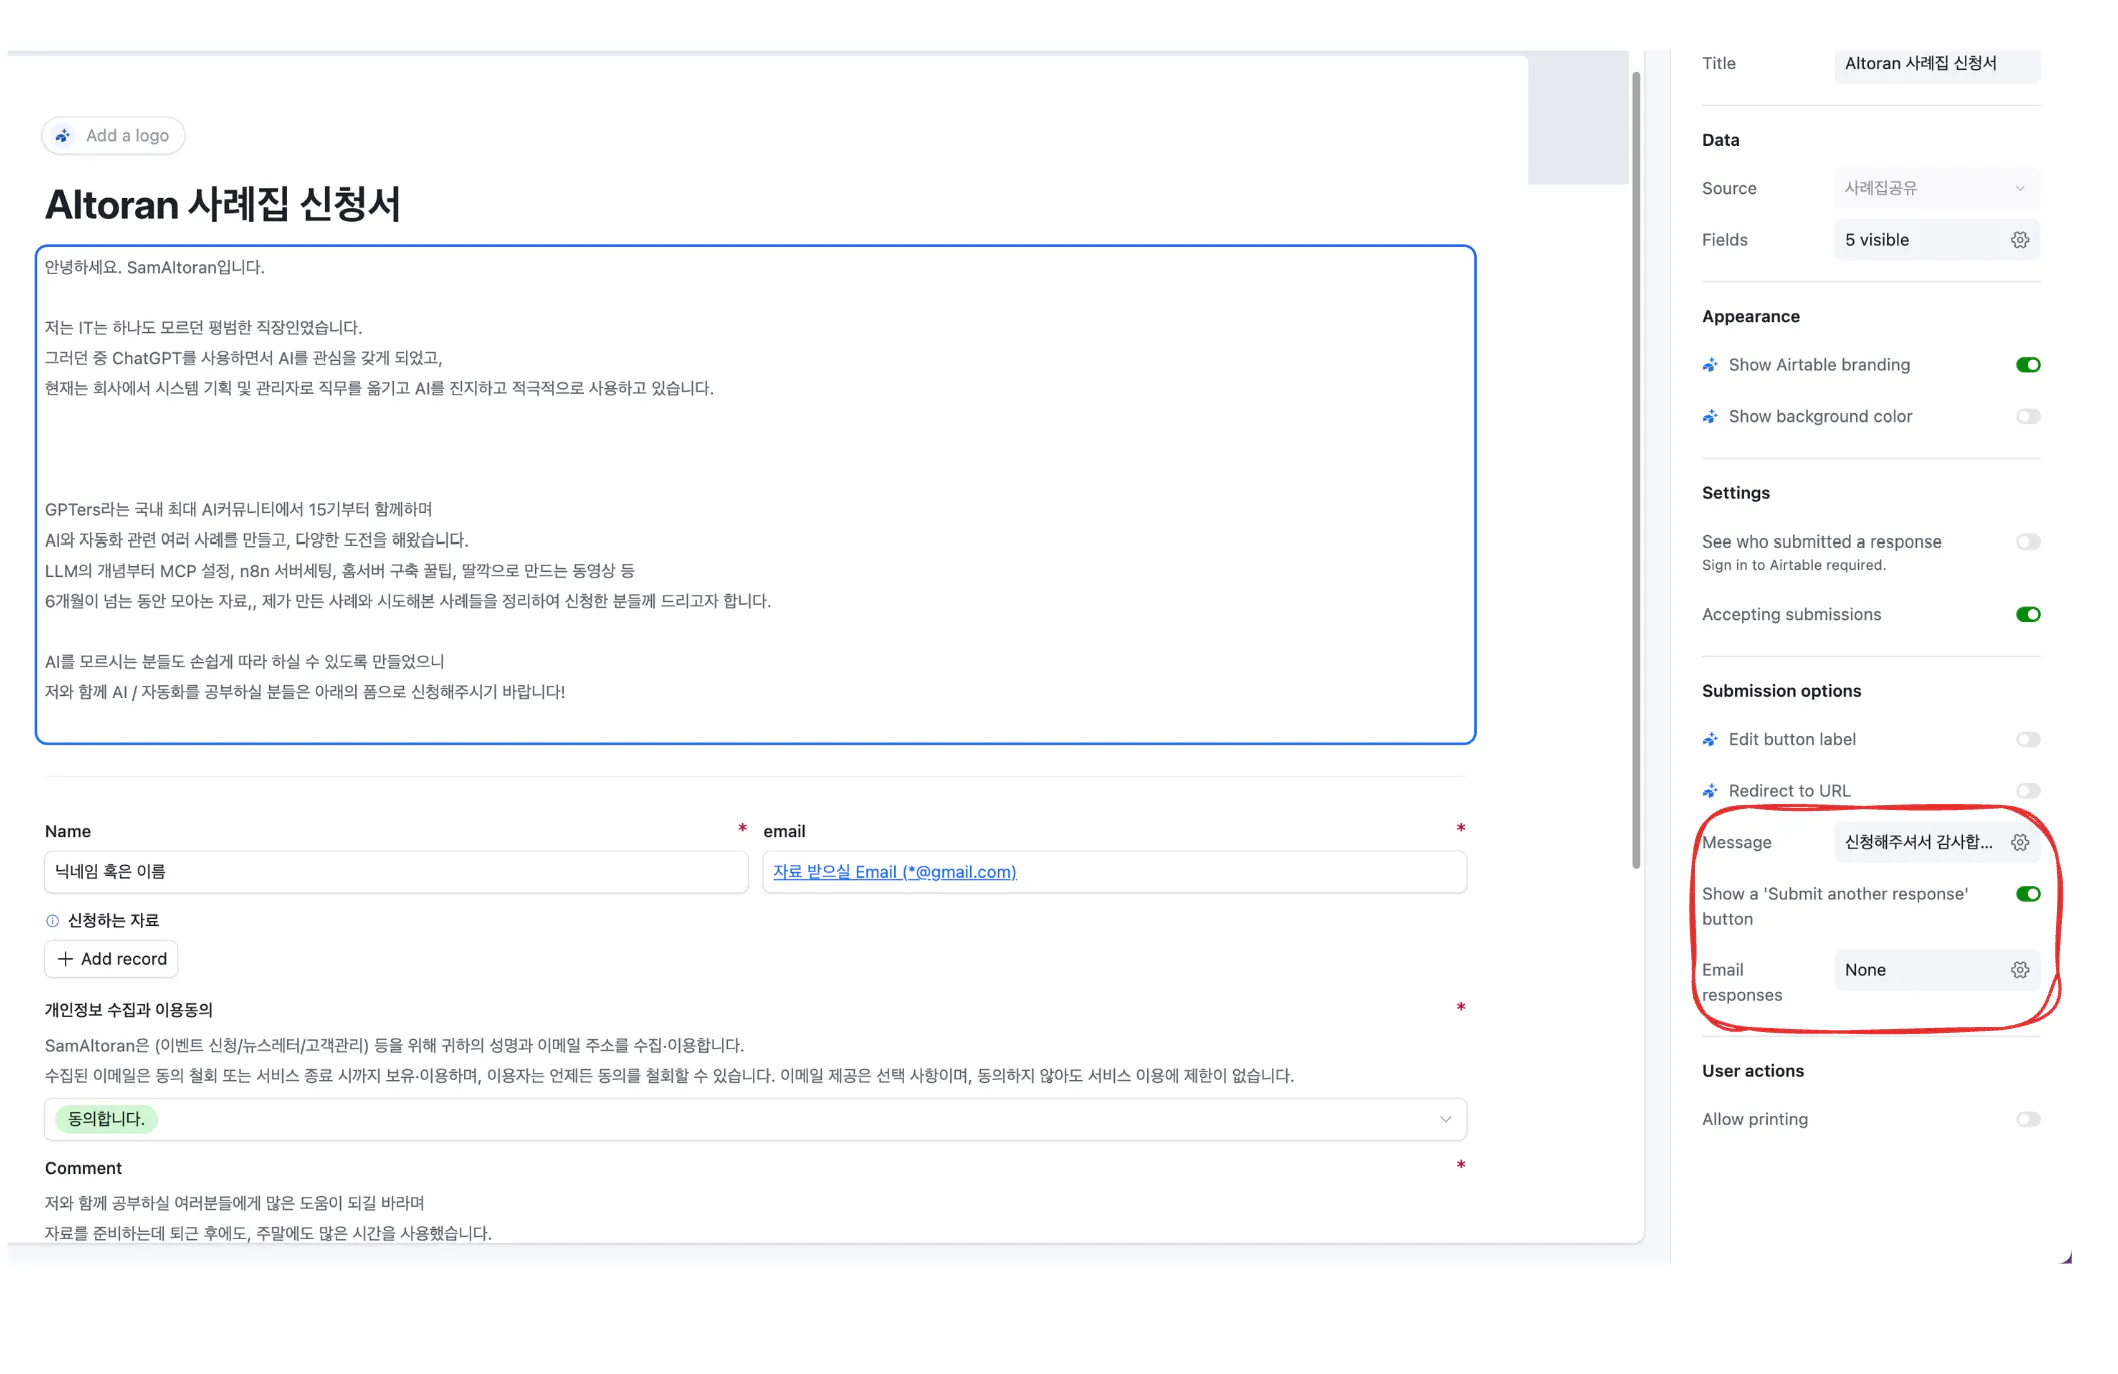Click the email input field
This screenshot has width=2118, height=1374.
[x=1114, y=872]
